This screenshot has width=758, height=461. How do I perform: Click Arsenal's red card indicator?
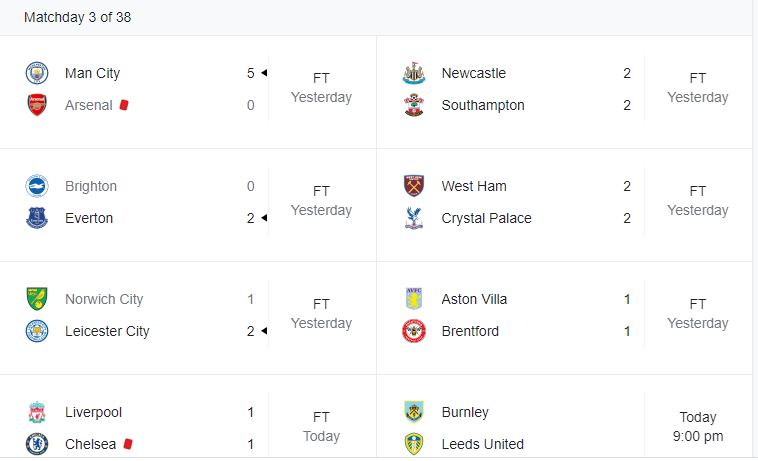point(125,104)
